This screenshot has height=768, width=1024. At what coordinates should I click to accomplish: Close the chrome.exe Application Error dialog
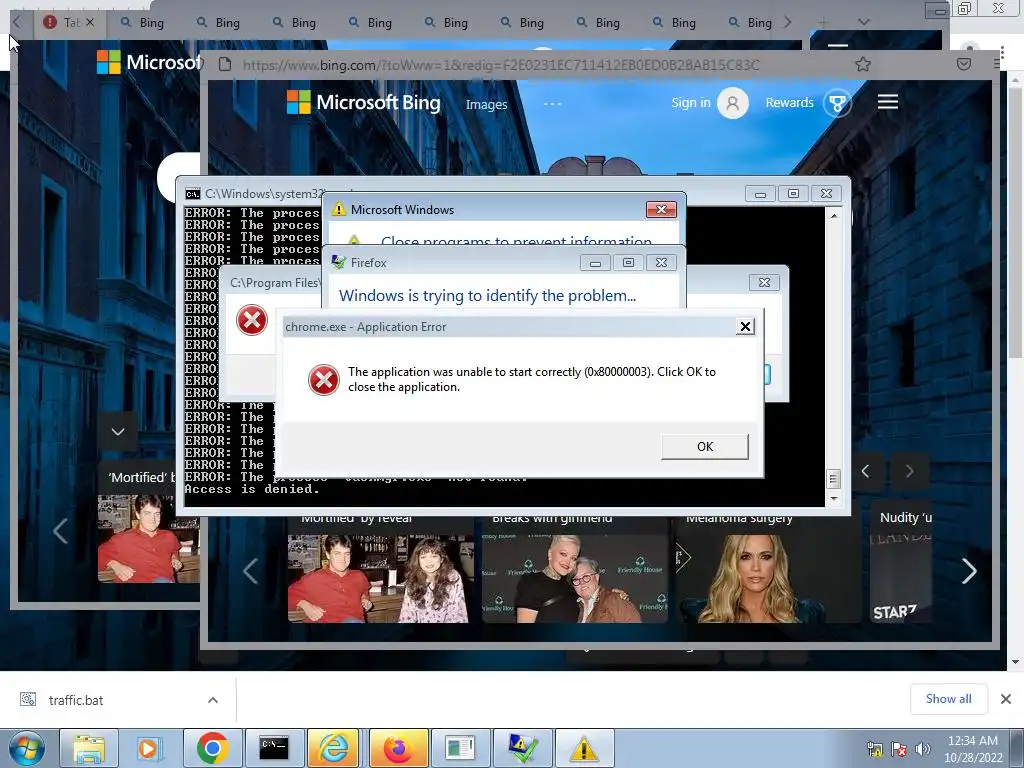click(x=745, y=327)
